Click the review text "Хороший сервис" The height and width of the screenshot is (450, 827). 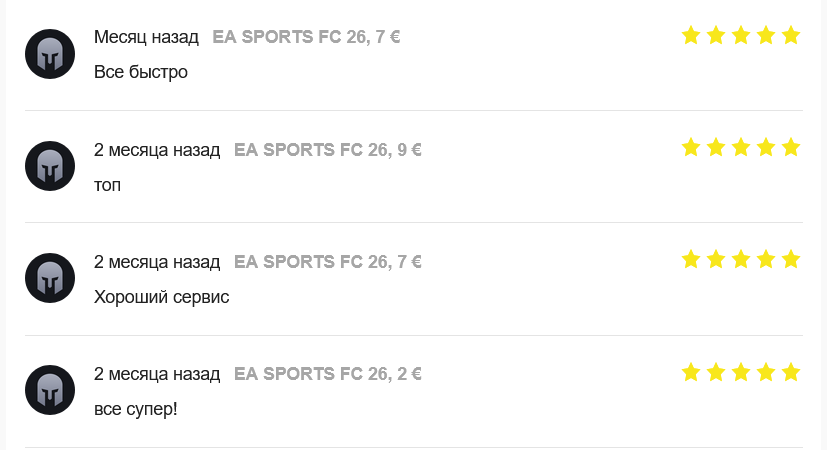[161, 297]
